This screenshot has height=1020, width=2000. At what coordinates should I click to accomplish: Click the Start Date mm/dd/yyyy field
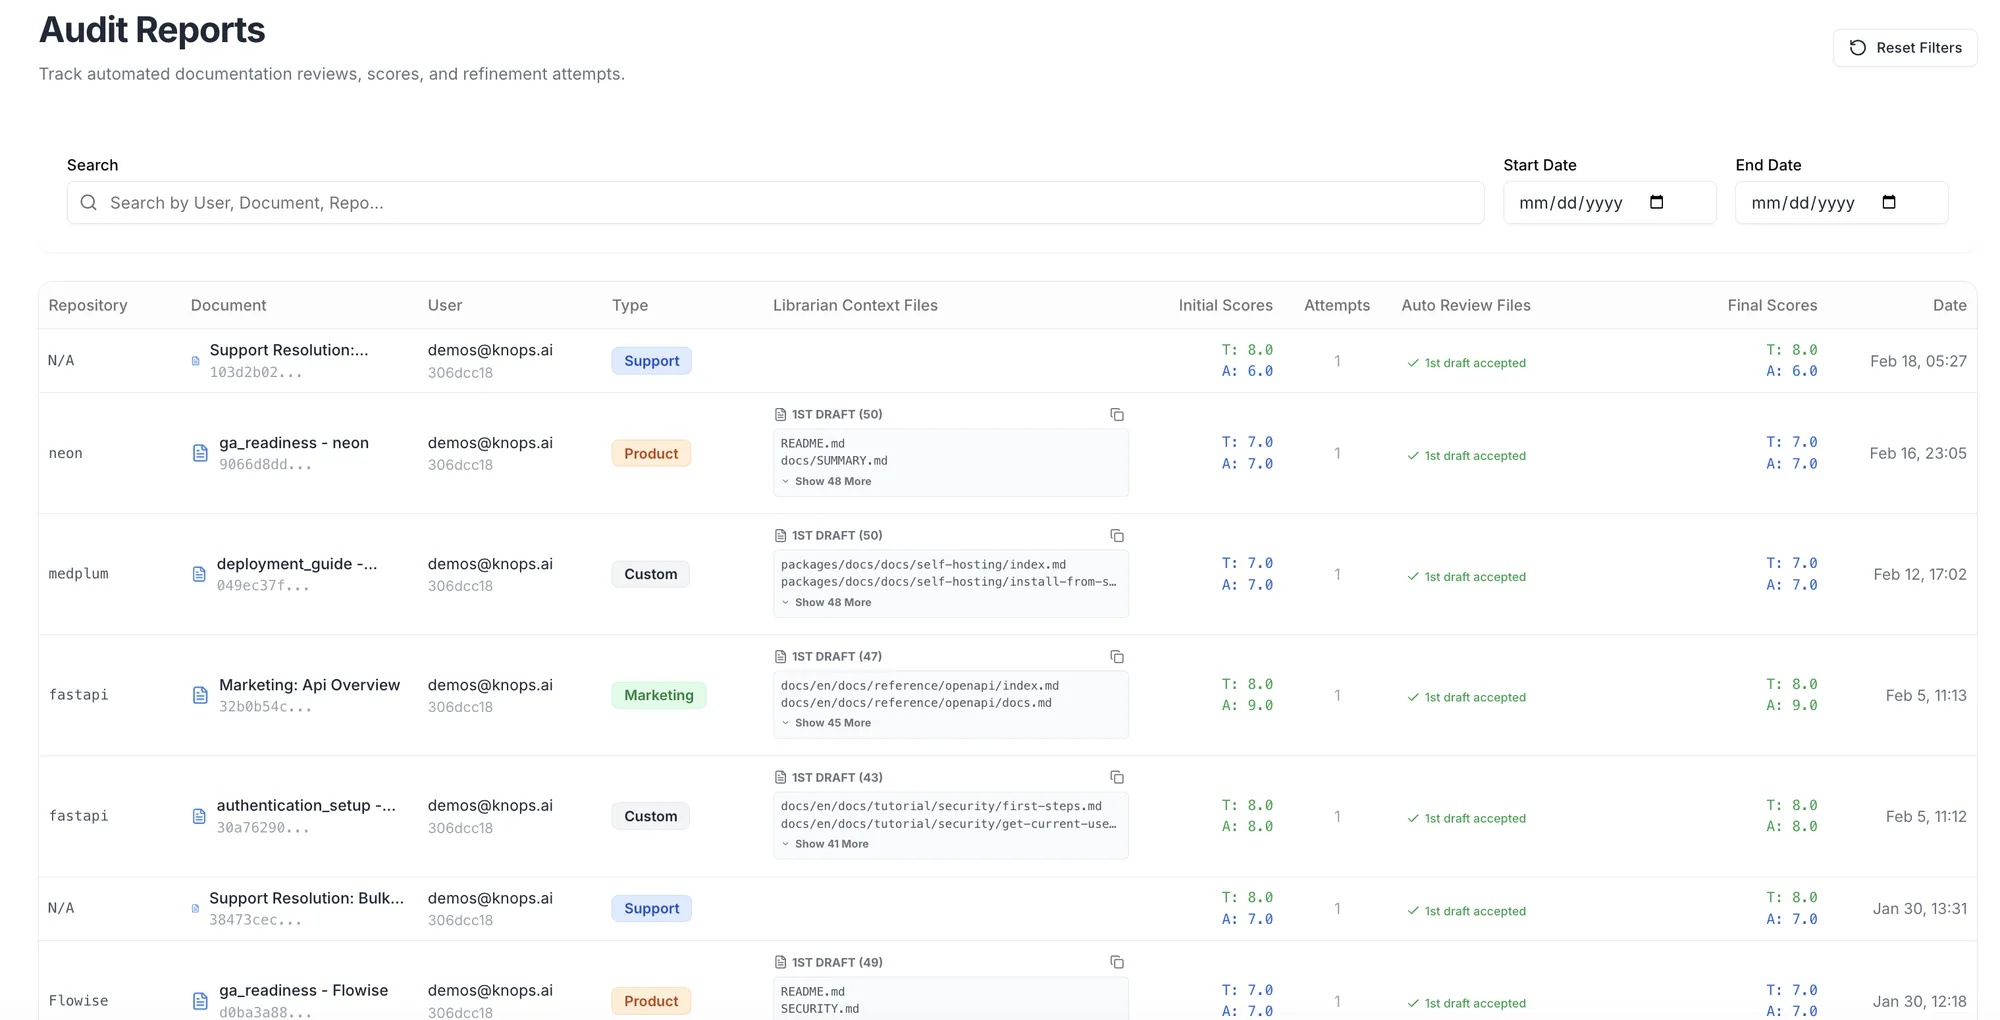click(1609, 203)
